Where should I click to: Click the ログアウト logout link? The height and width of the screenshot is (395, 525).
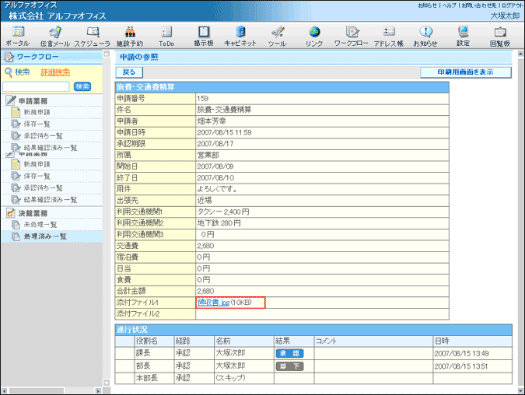pyautogui.click(x=511, y=5)
